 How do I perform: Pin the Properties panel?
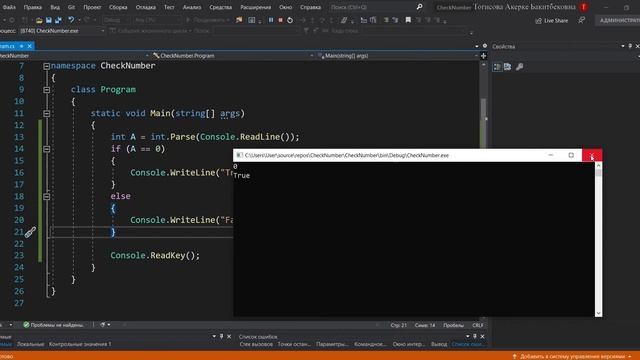[x=630, y=46]
